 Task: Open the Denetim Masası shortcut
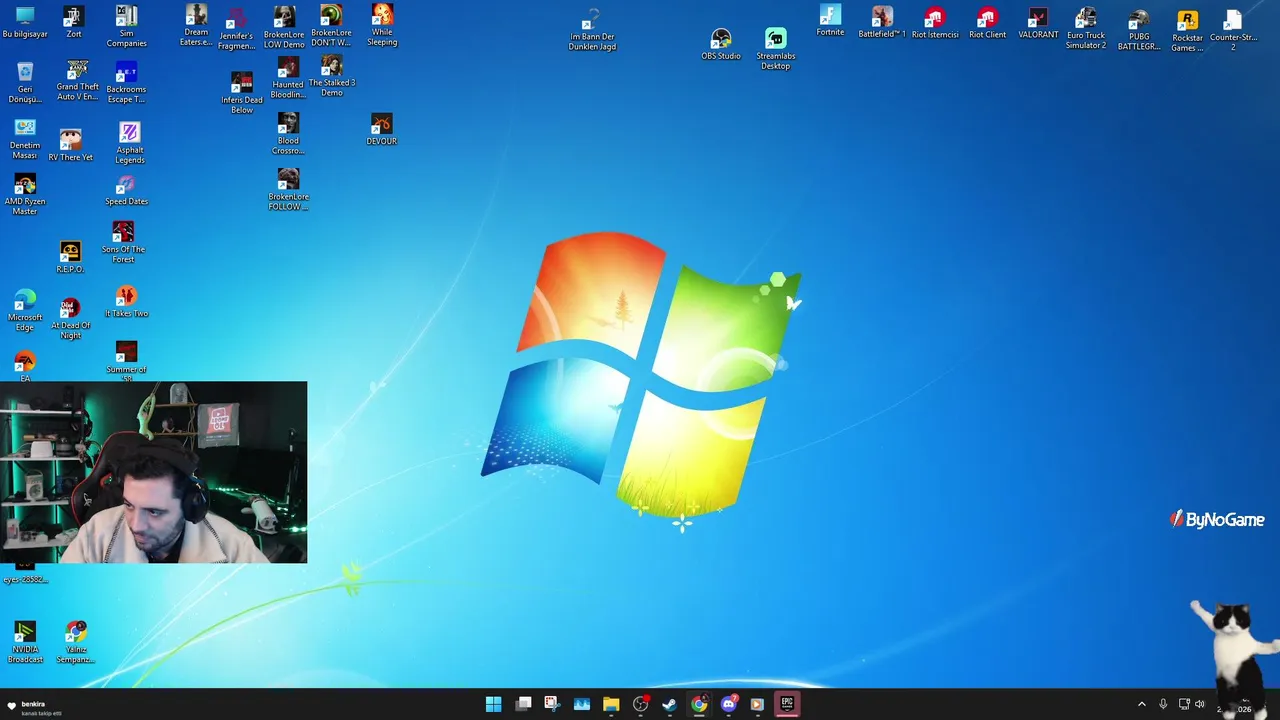tap(25, 139)
